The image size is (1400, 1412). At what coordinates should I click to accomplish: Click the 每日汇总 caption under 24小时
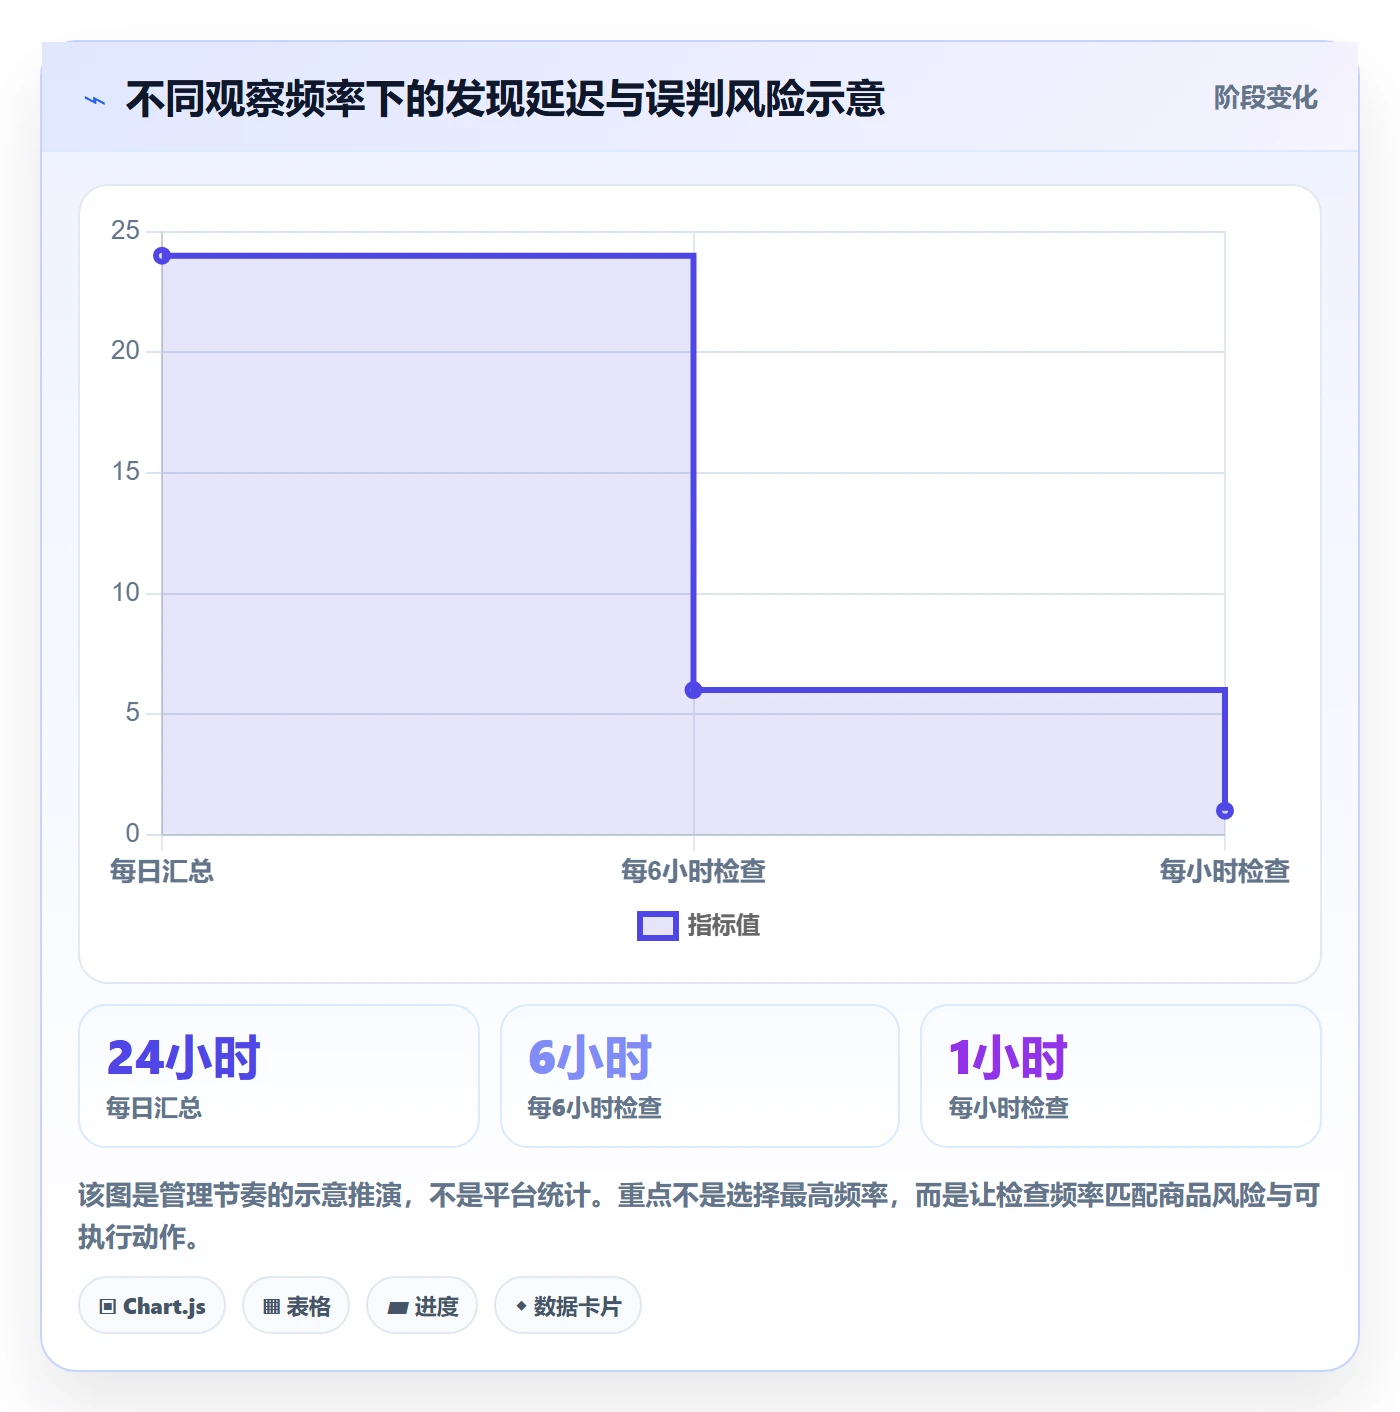(x=154, y=1108)
